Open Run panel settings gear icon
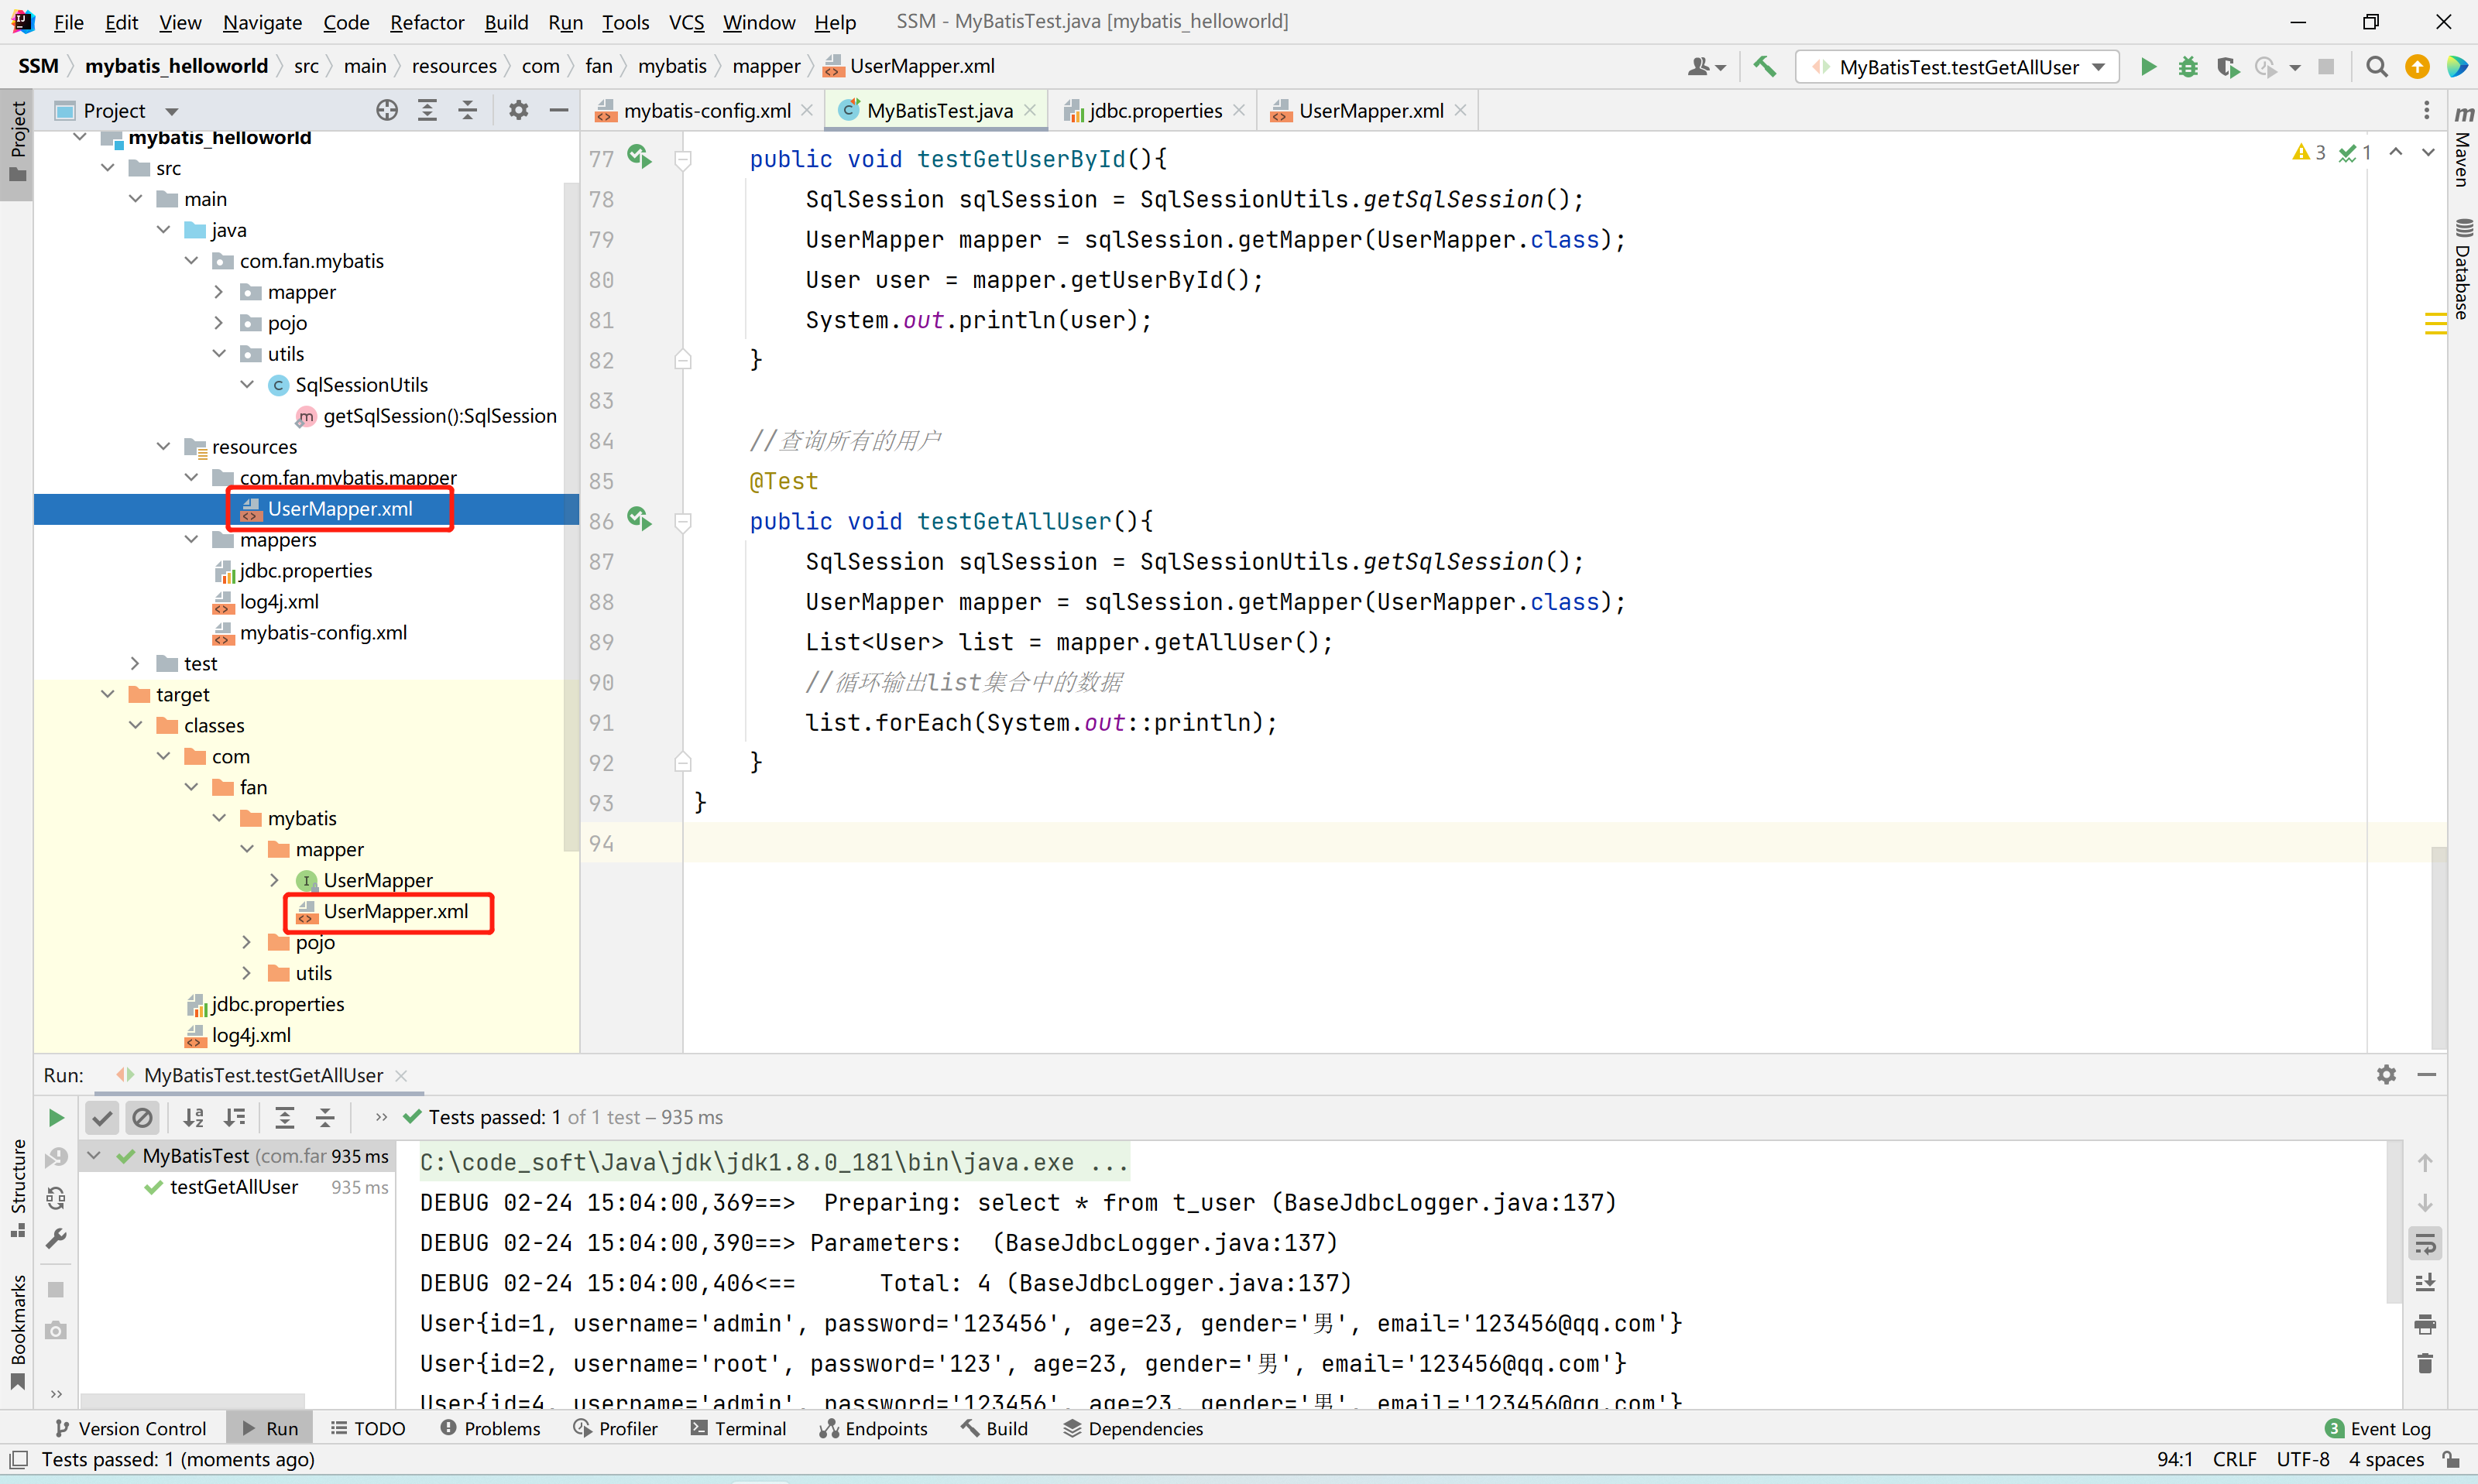Screen dimensions: 2478x1484 [2386, 1074]
